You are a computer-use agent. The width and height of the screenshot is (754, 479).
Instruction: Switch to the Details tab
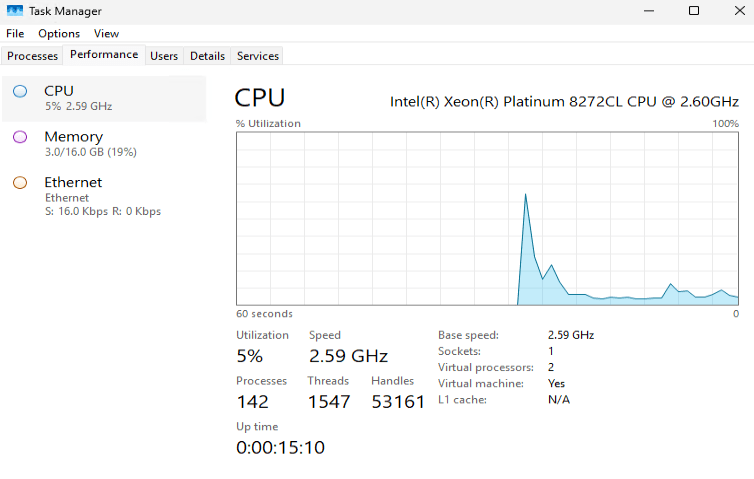pyautogui.click(x=207, y=56)
